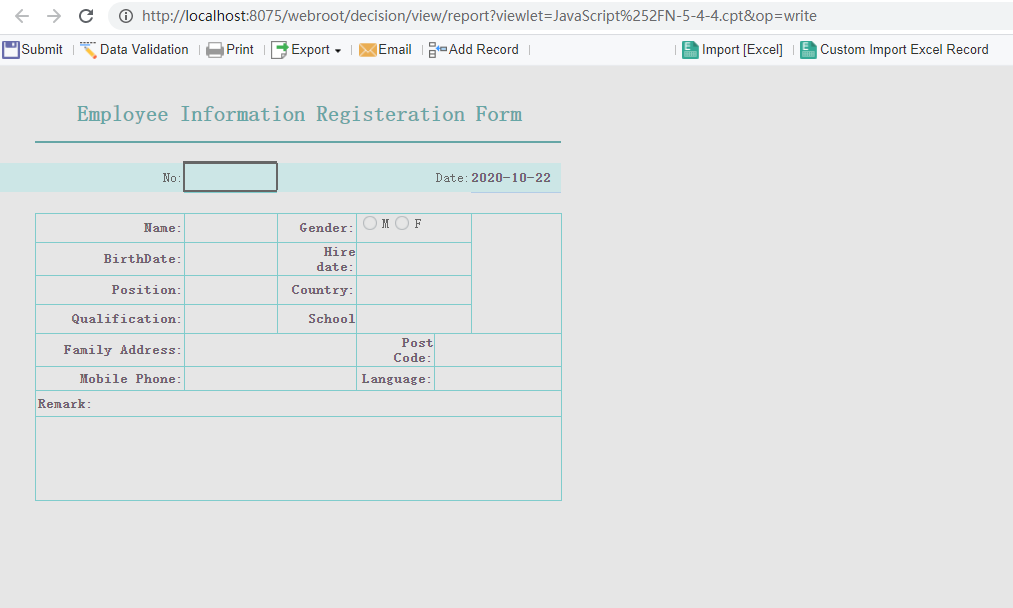Click the Hire date input cell
The image size is (1013, 608).
[414, 259]
